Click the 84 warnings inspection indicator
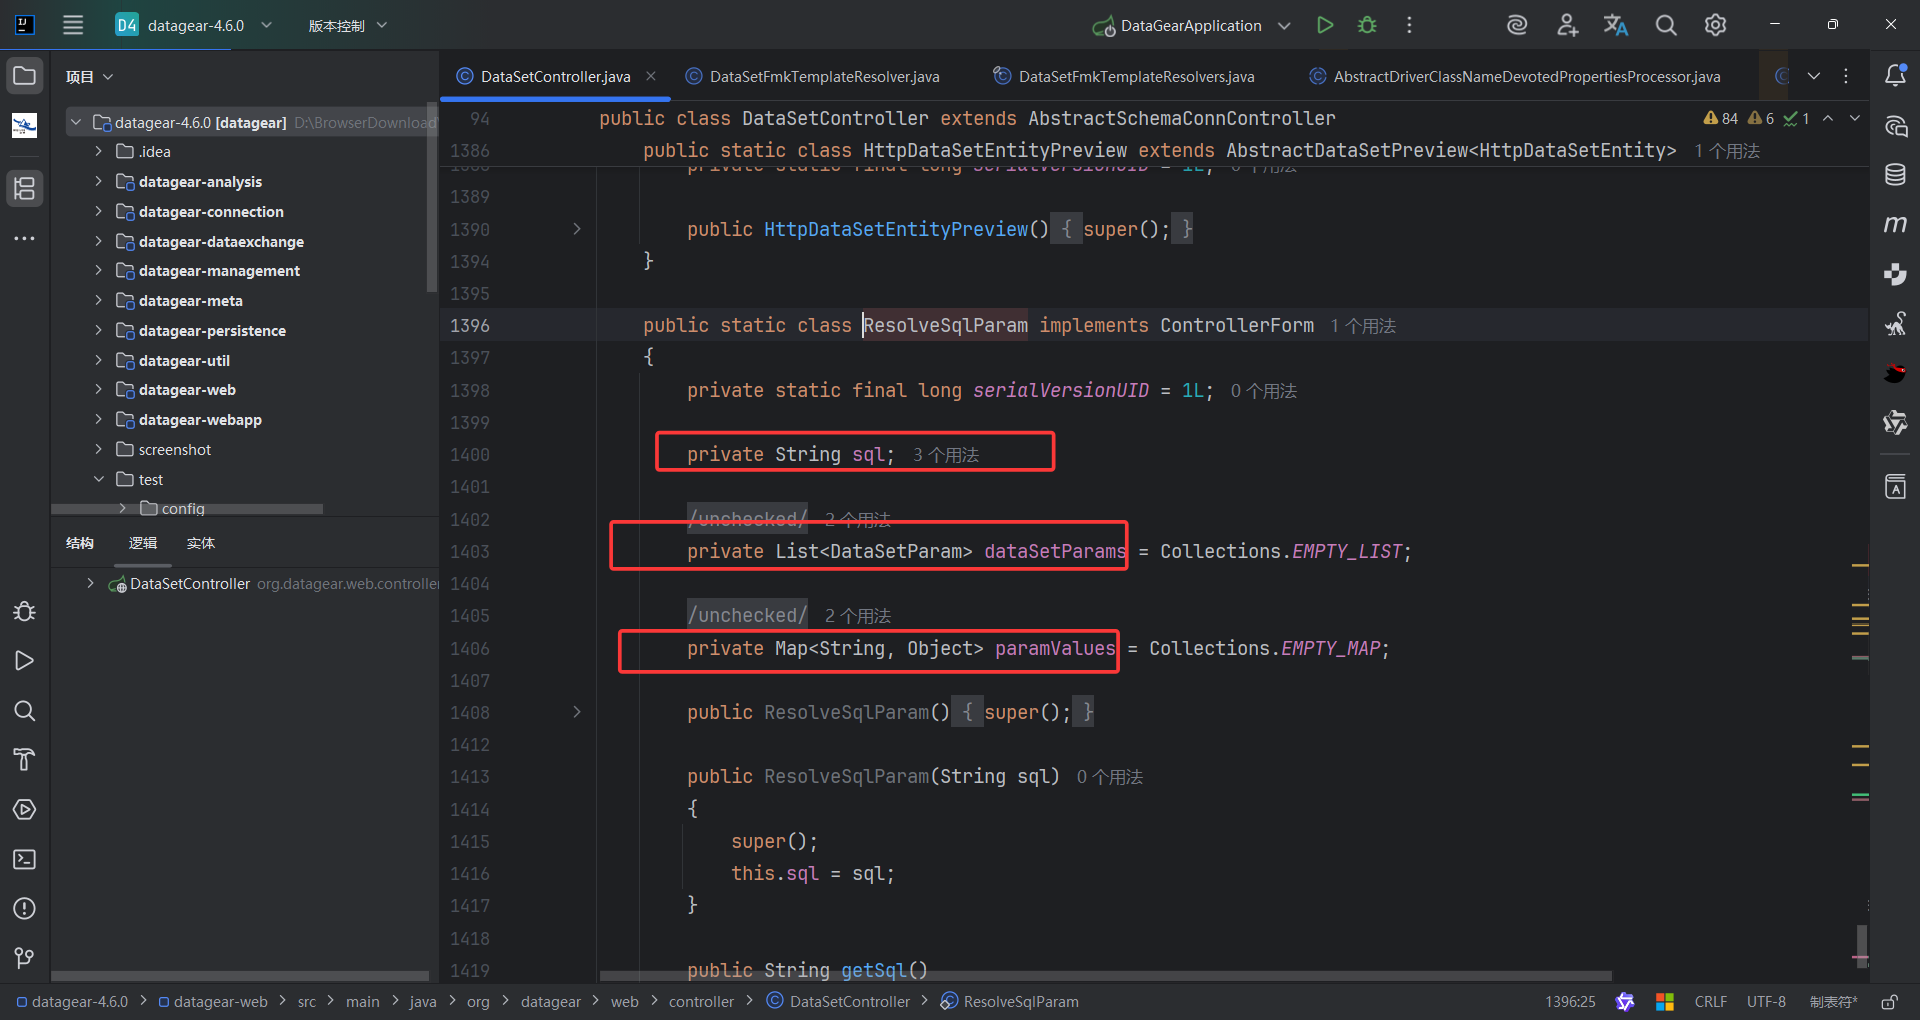1920x1020 pixels. click(x=1721, y=118)
